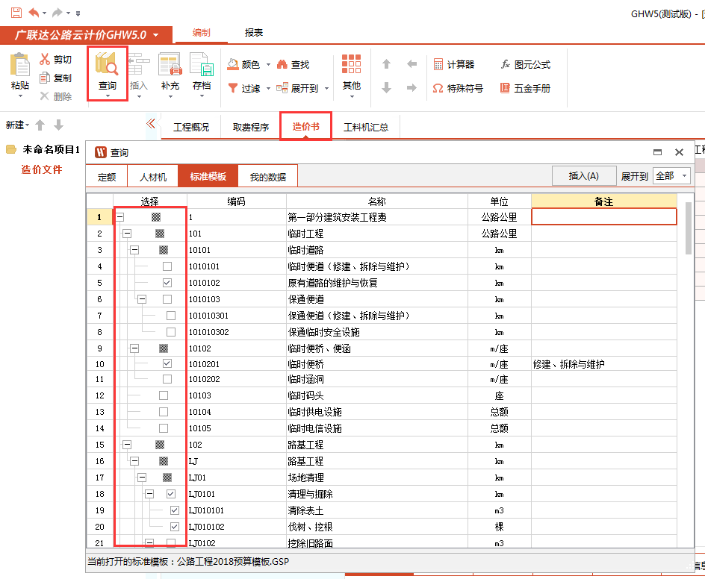Check the 临时码头 row checkbox
The height and width of the screenshot is (588, 714).
click(x=163, y=396)
